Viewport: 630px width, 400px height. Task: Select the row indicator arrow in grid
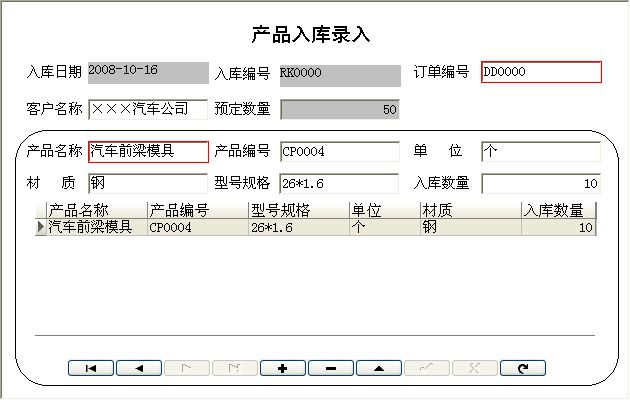coord(41,227)
